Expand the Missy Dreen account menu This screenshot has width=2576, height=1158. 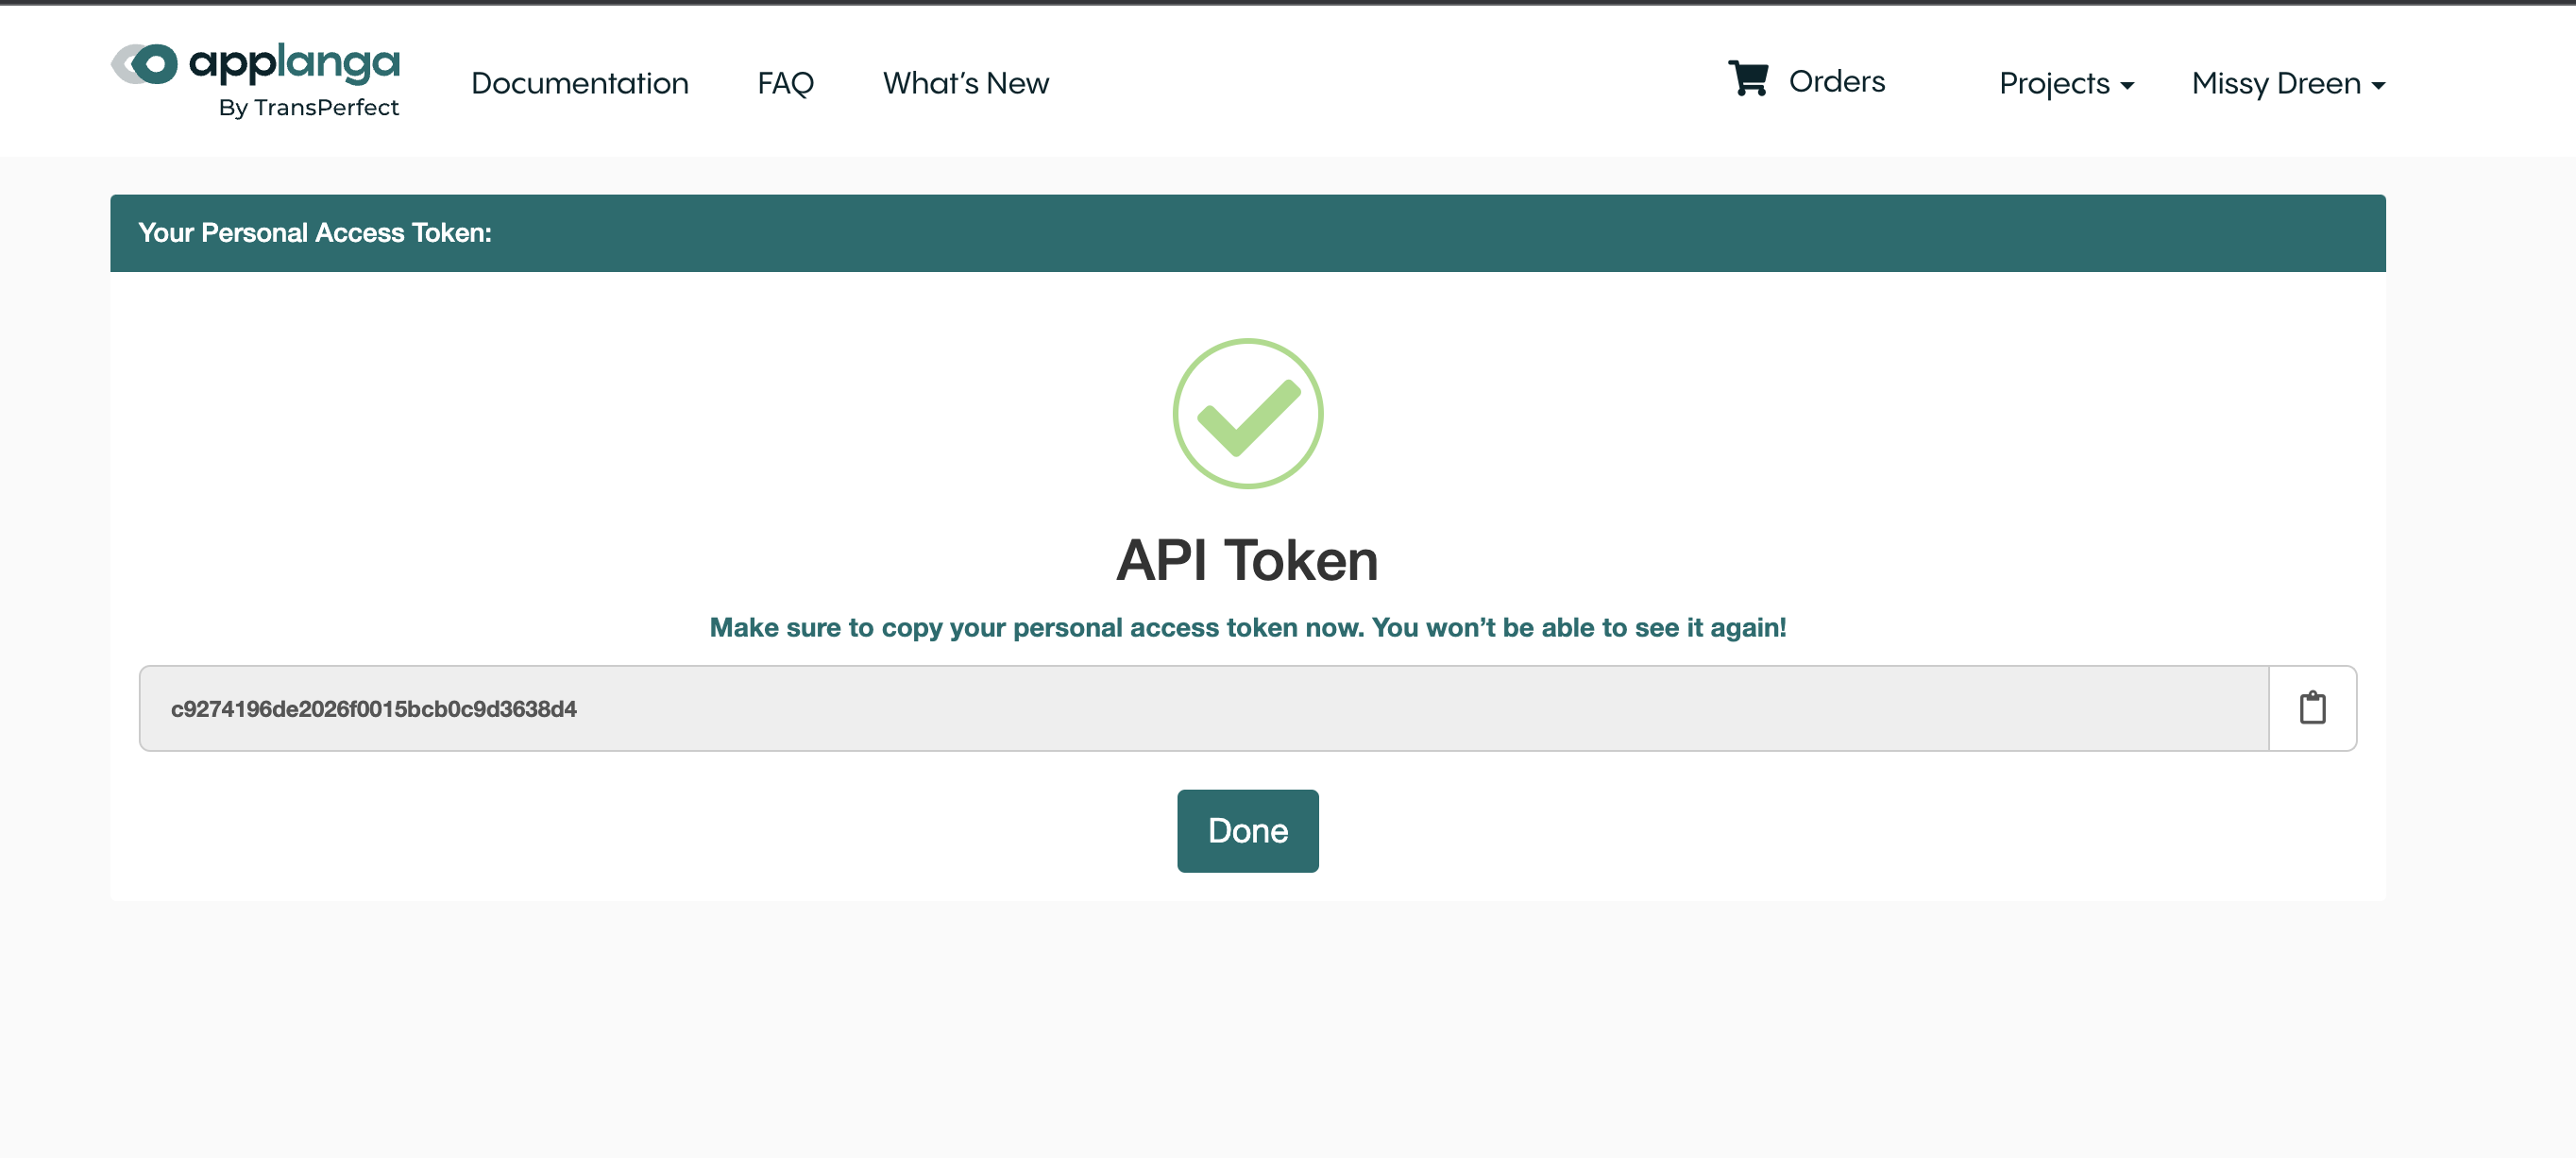tap(2288, 83)
